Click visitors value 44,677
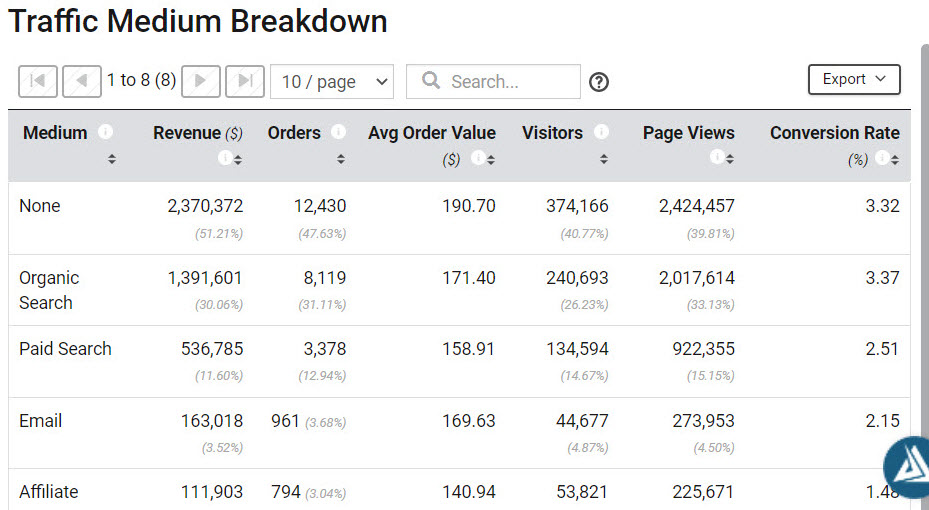 [582, 421]
